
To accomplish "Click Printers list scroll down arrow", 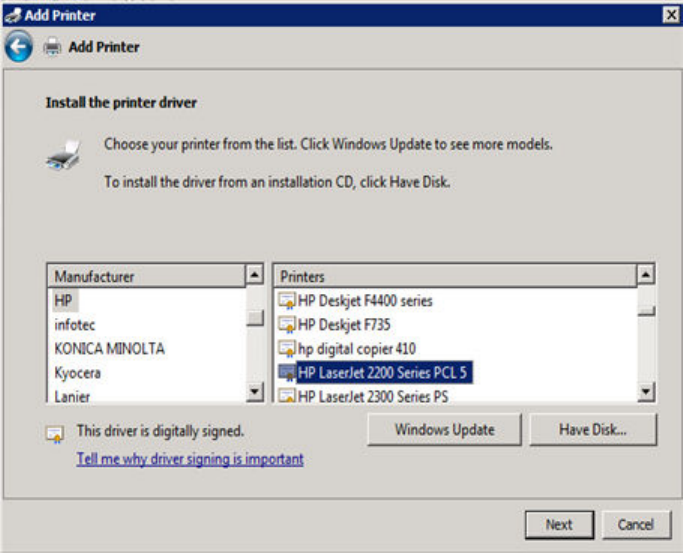I will (646, 391).
